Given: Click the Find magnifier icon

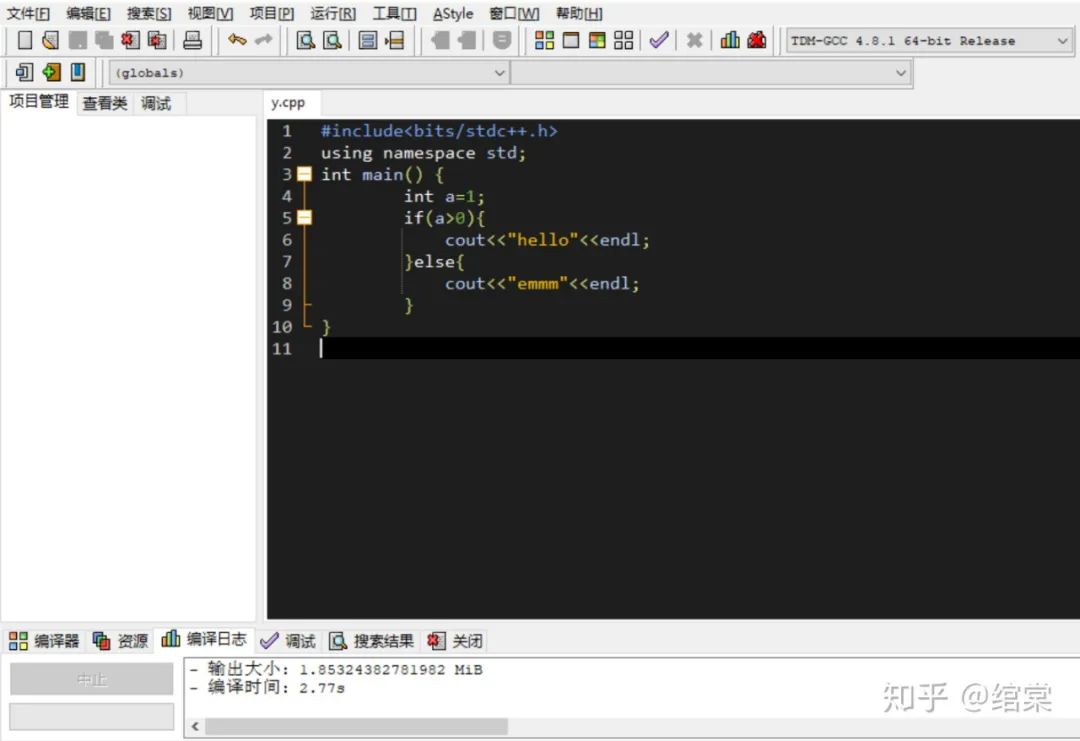Looking at the screenshot, I should click(x=305, y=40).
